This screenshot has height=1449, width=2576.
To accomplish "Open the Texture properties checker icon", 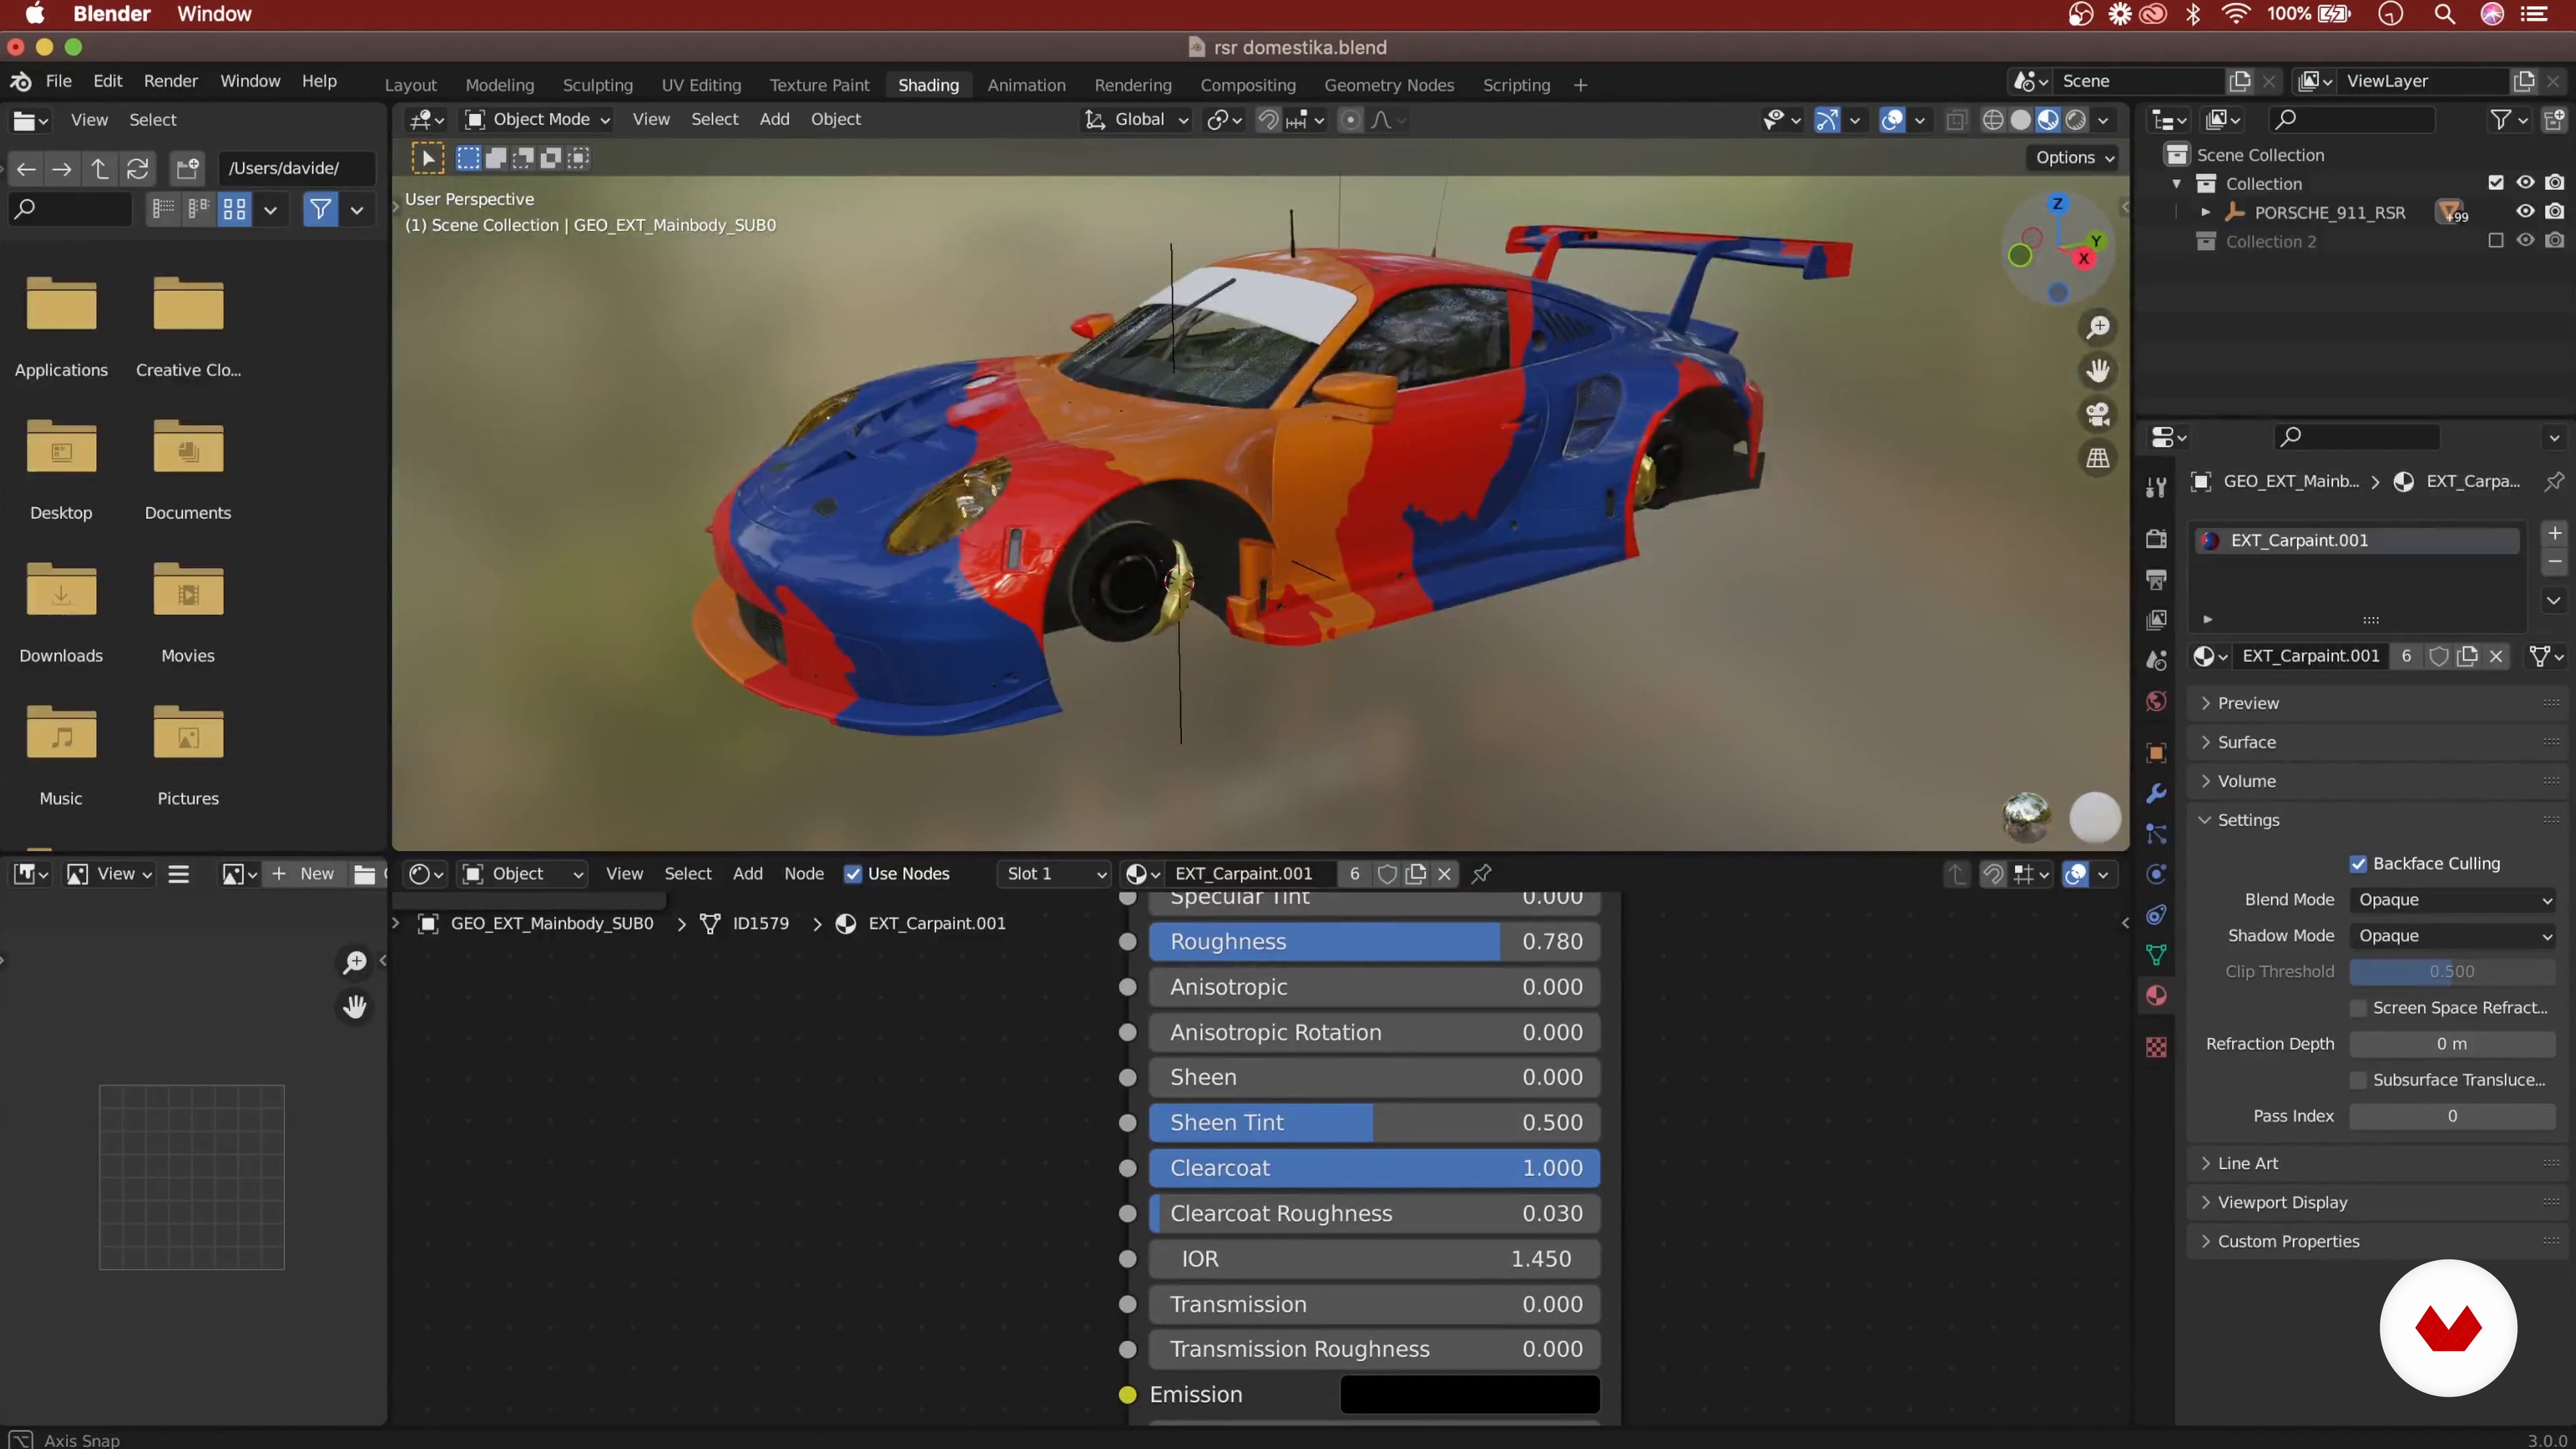I will [x=2156, y=1047].
